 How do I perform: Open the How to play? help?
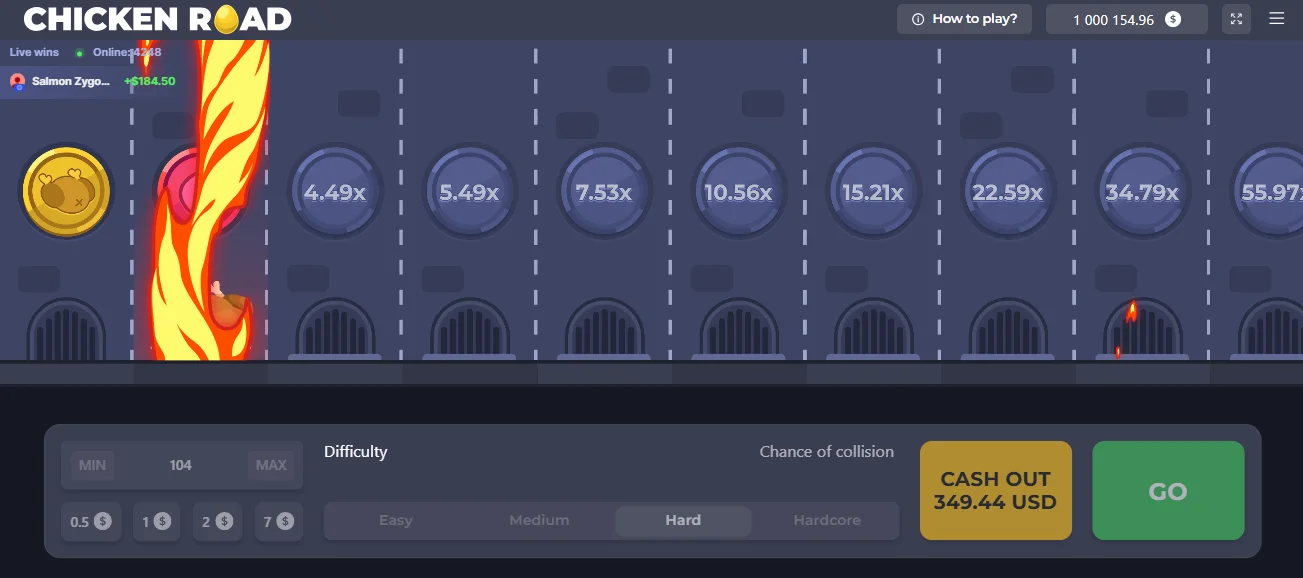(x=964, y=19)
